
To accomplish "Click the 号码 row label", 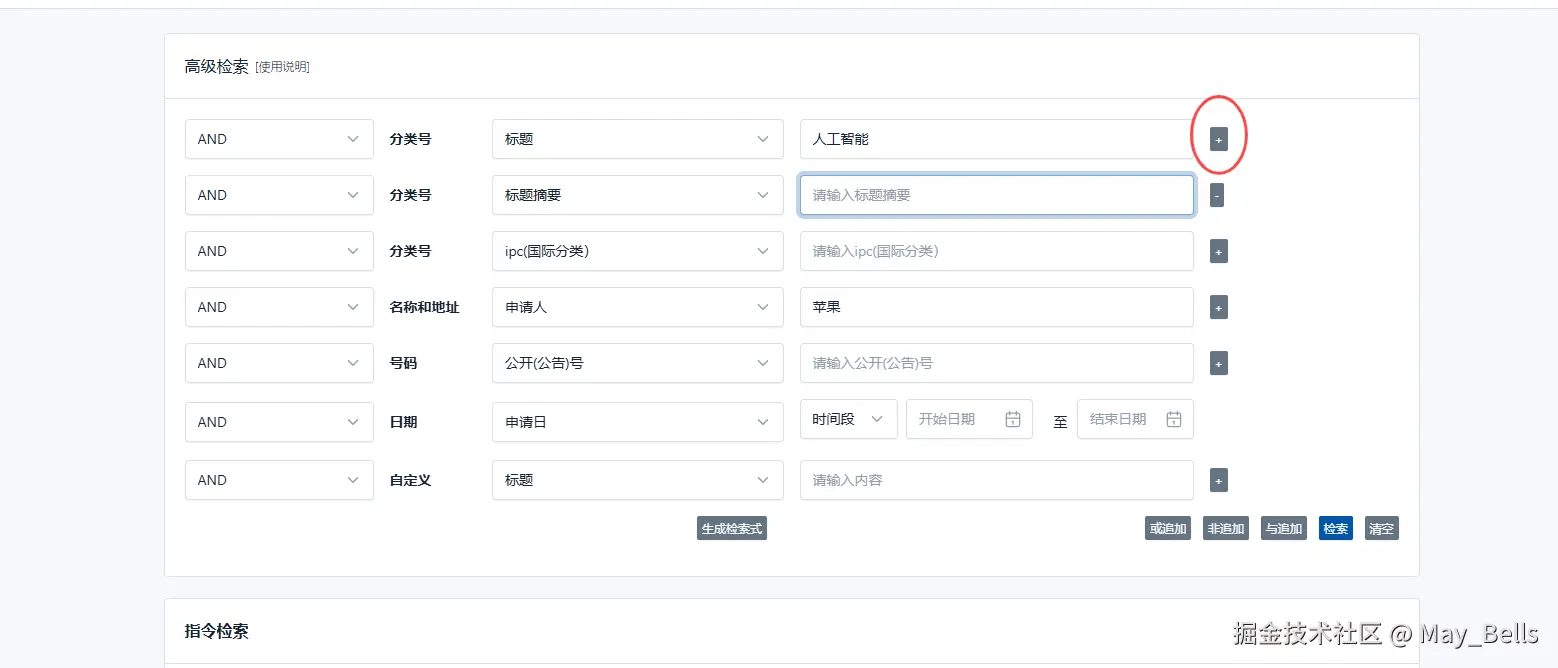I will (403, 363).
